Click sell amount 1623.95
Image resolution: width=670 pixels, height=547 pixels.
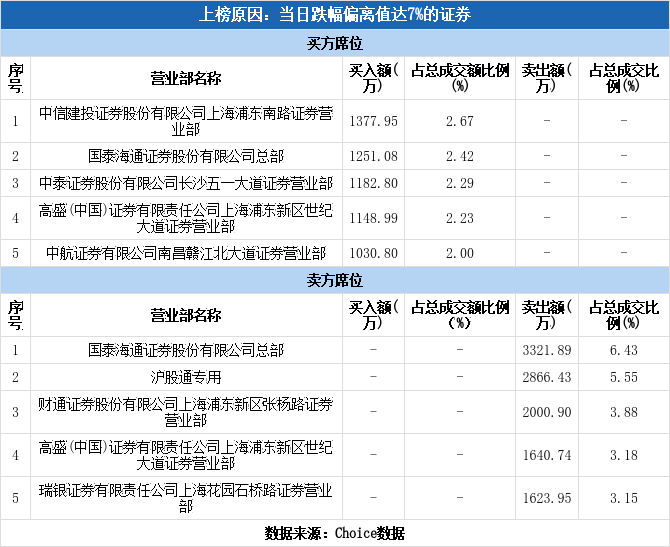547,498
